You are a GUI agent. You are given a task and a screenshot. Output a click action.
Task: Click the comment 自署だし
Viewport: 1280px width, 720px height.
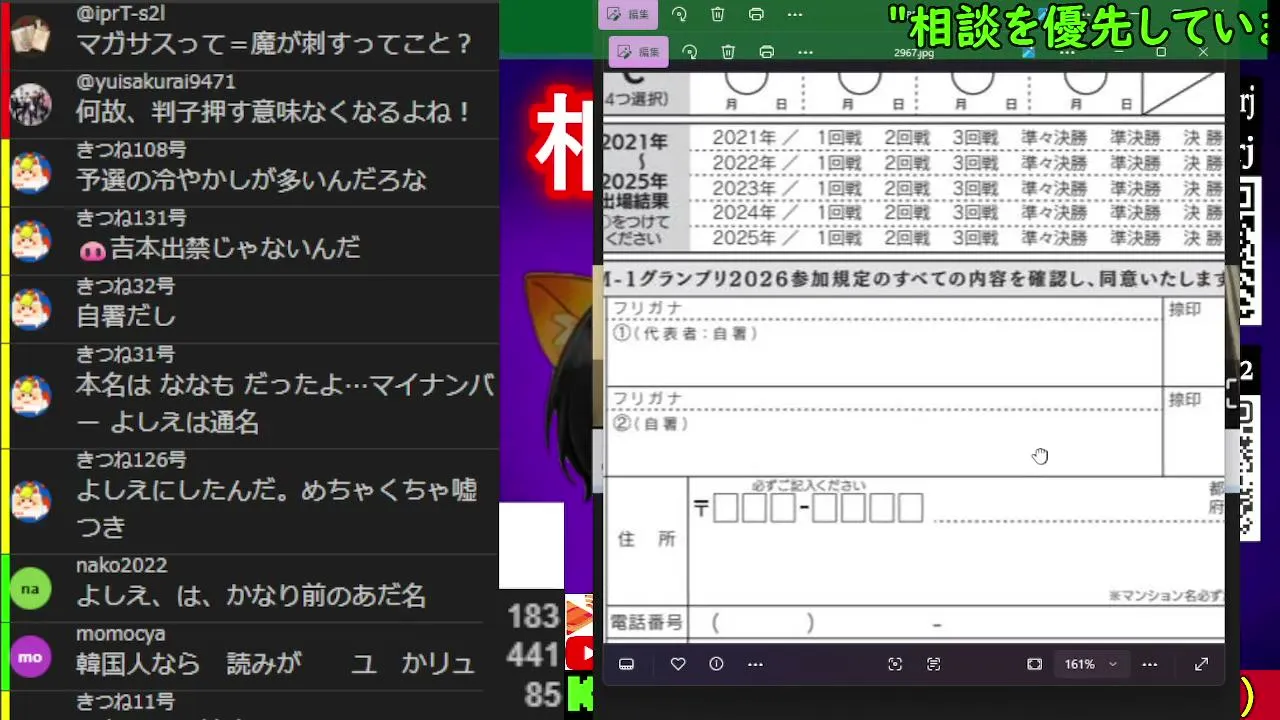(x=126, y=316)
